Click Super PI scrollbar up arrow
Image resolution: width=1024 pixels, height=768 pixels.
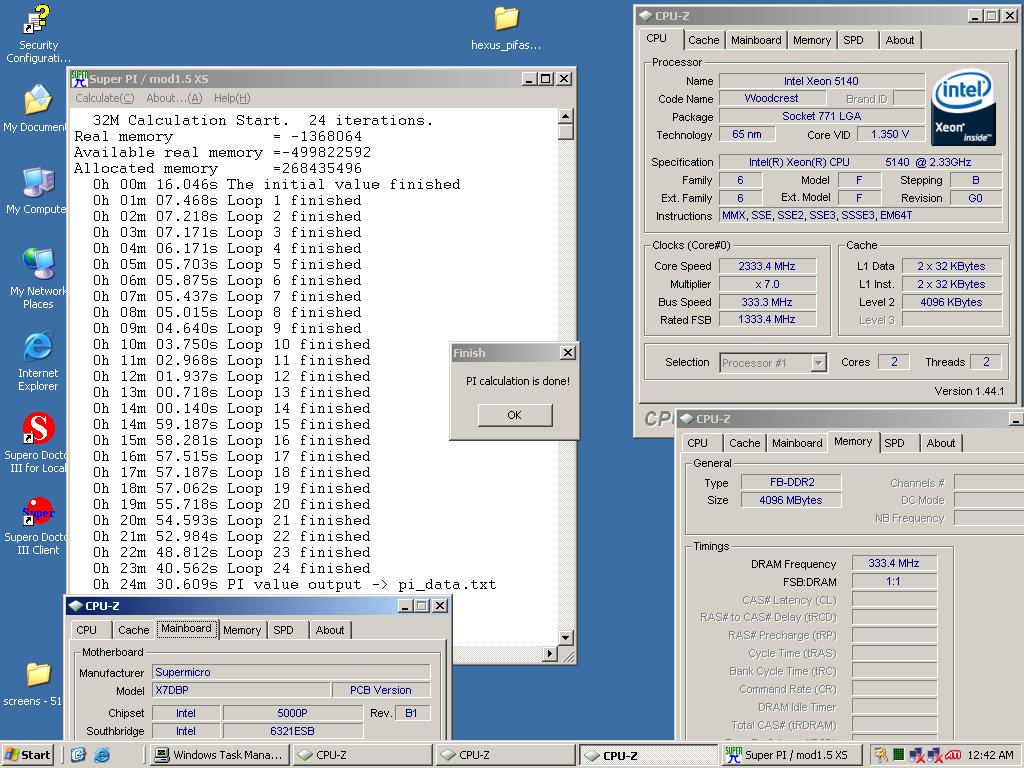point(566,116)
